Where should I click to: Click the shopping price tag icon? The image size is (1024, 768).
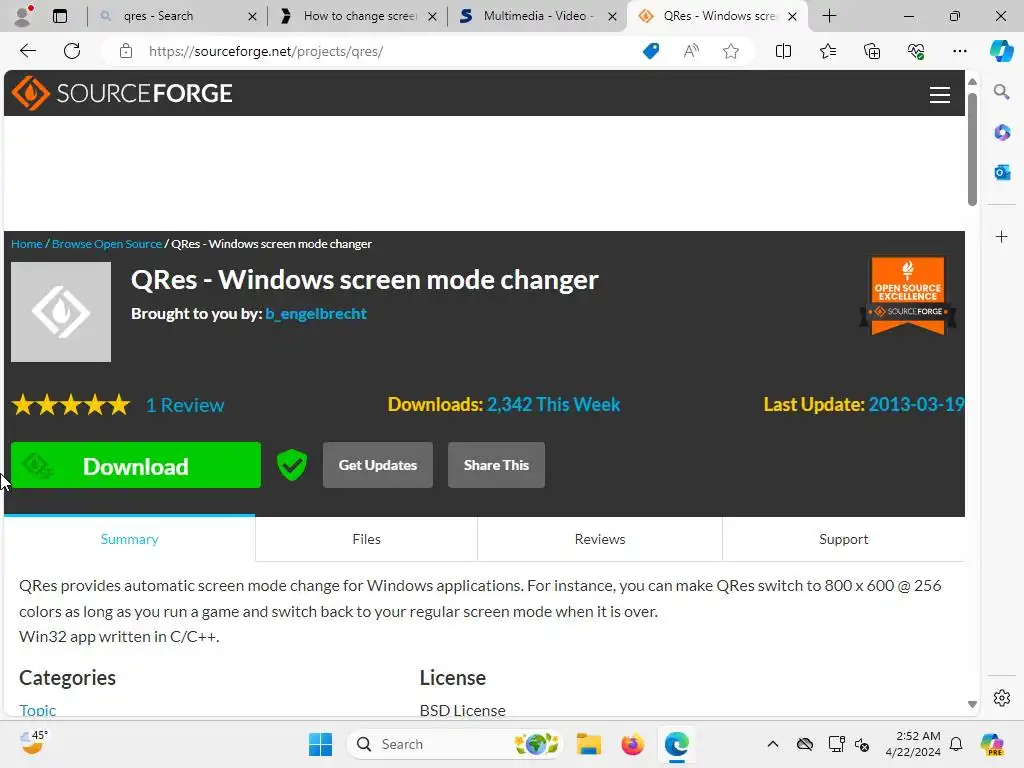click(651, 51)
